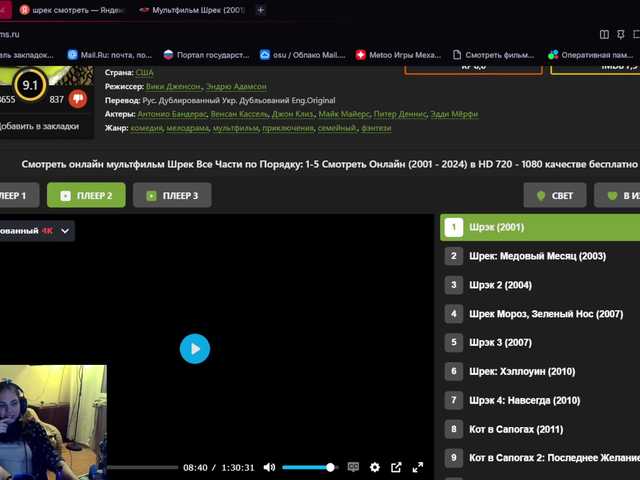Select Шрек: Хэллоуин (2010) in playlist
Viewport: 640px width, 480px height.
point(540,371)
